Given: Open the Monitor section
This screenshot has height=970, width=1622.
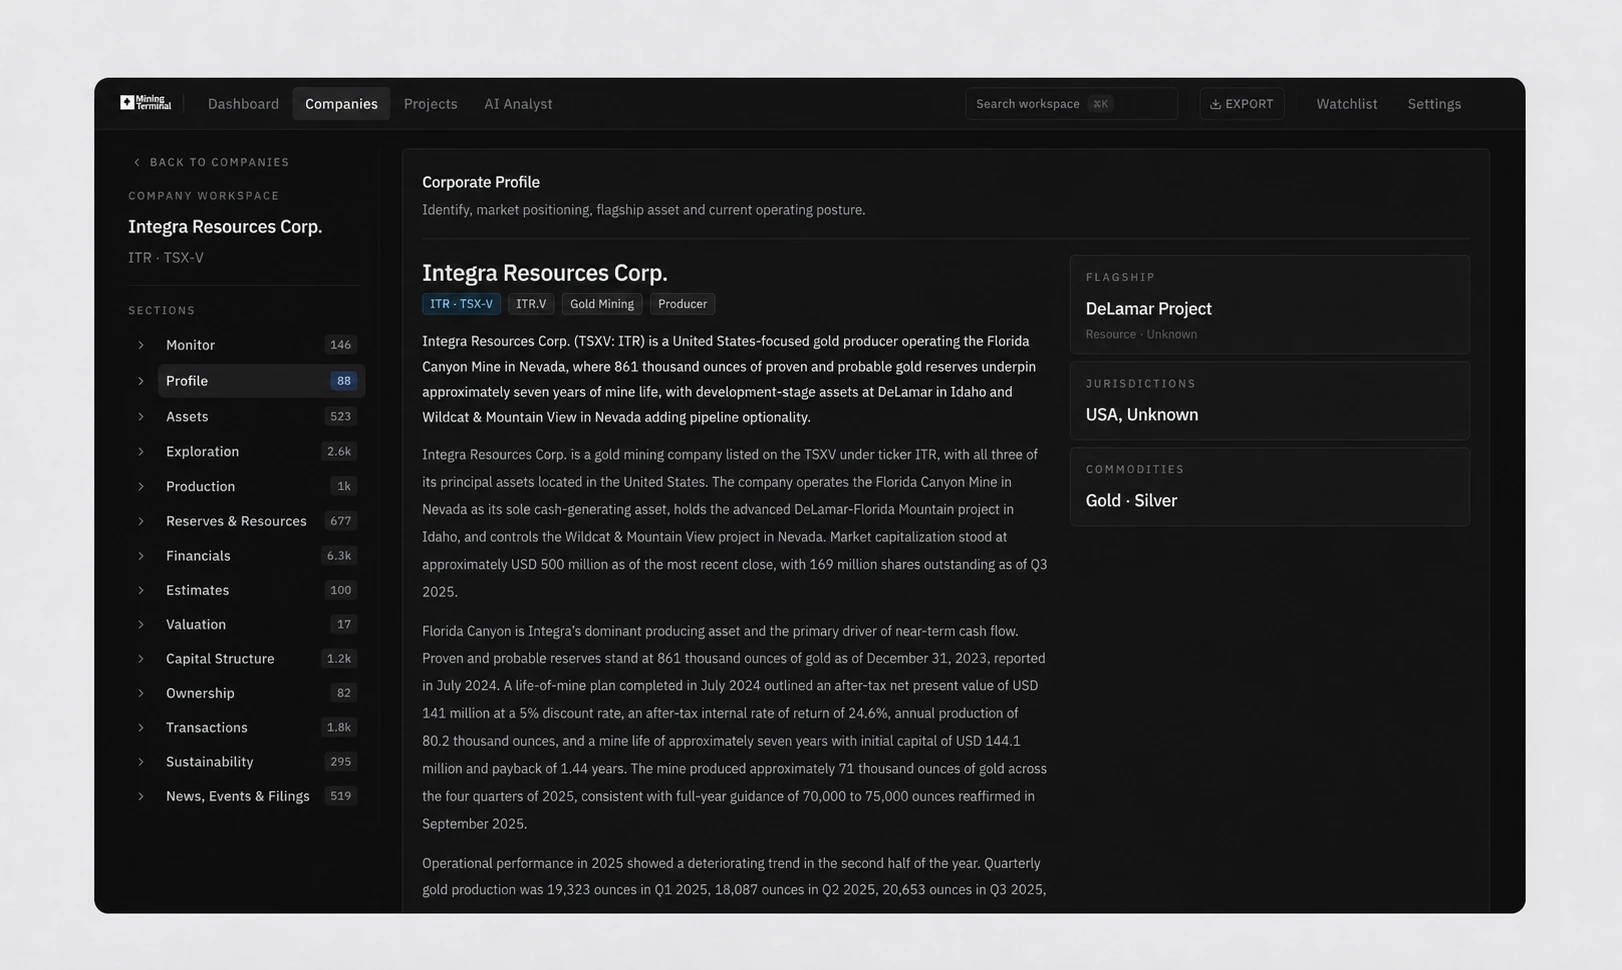Looking at the screenshot, I should tap(261, 345).
